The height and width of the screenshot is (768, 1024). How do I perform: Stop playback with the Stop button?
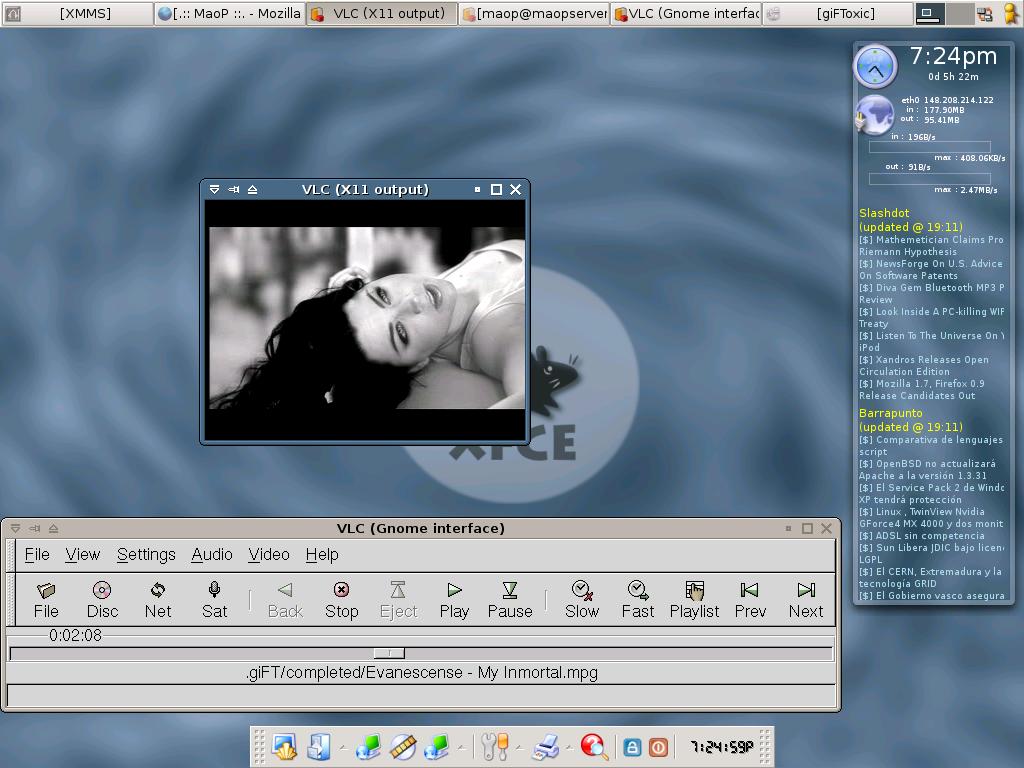pos(342,600)
